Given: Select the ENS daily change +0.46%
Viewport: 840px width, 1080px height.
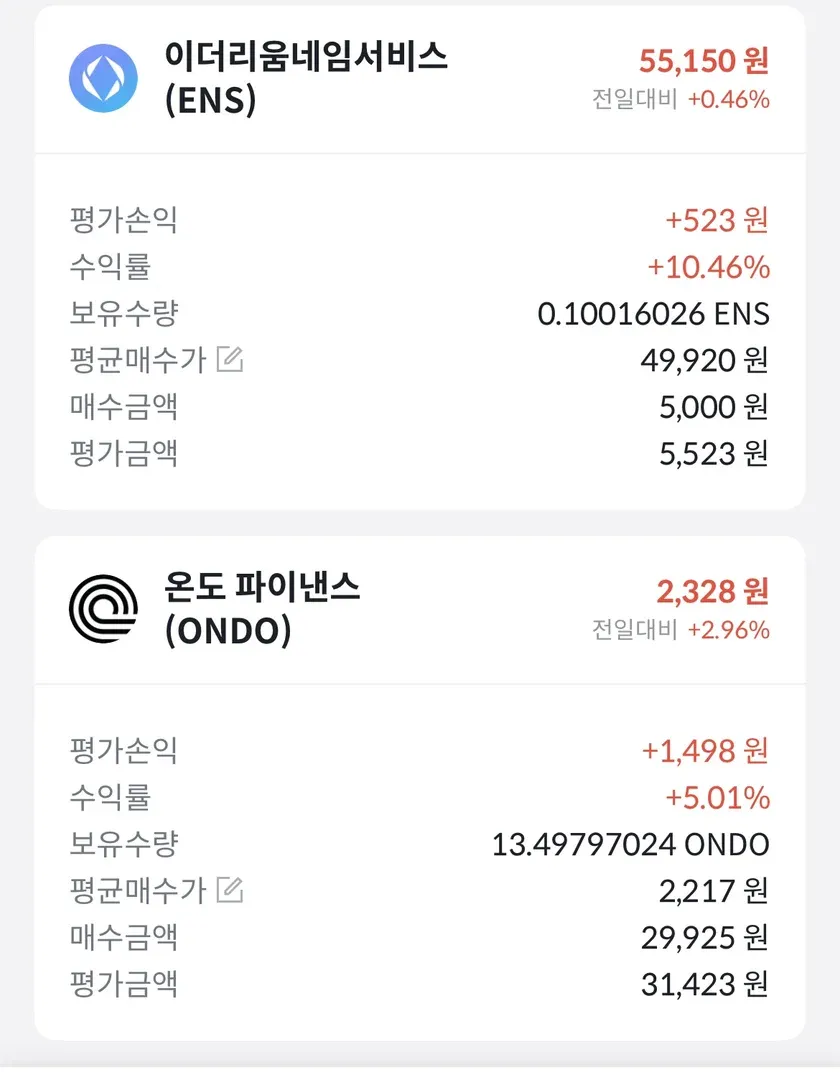Looking at the screenshot, I should point(728,100).
